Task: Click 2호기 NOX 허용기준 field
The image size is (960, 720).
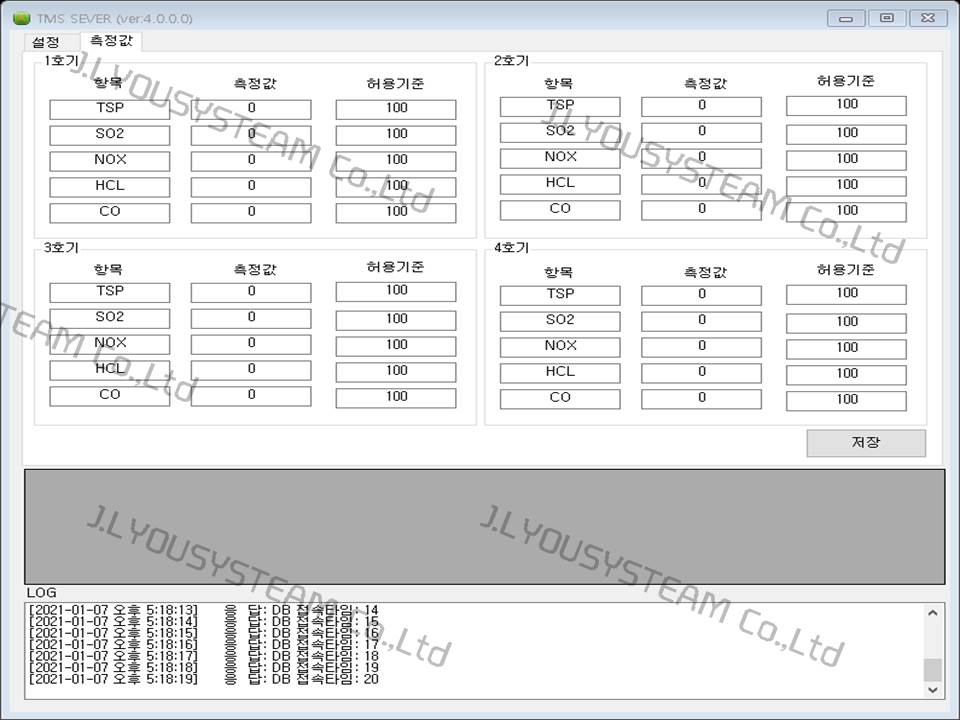Action: tap(846, 160)
